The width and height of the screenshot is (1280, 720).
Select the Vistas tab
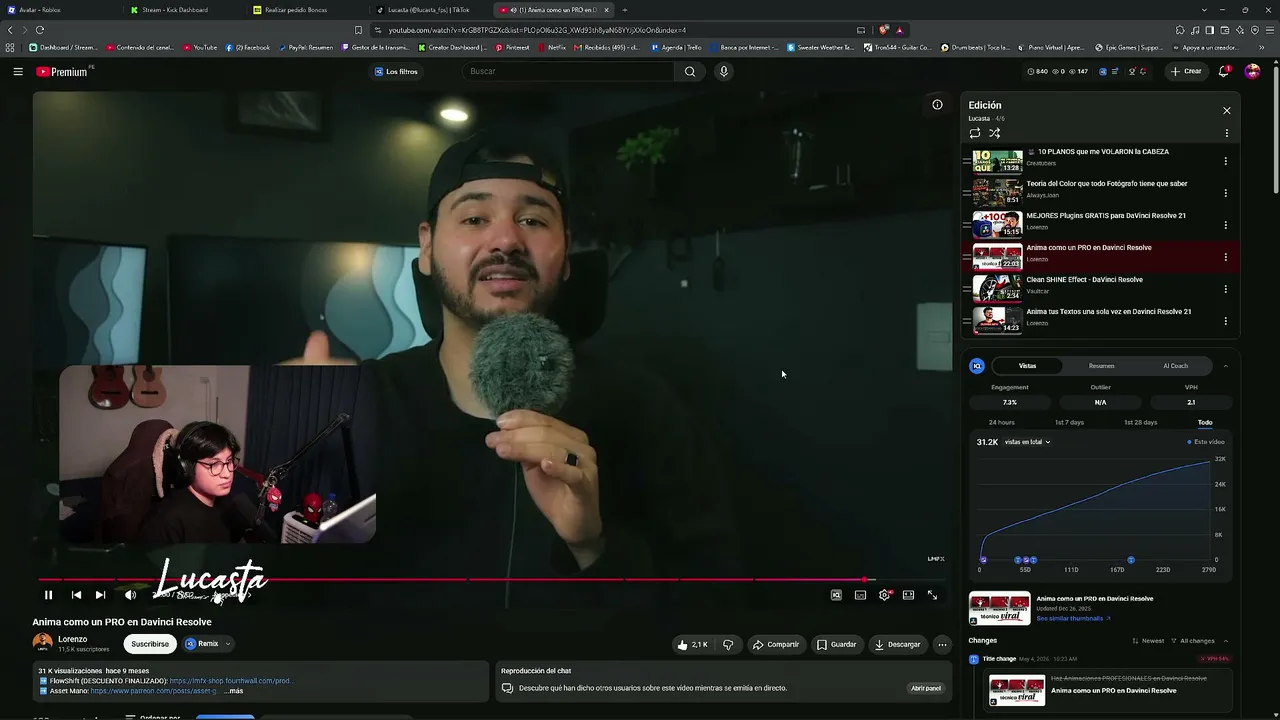1027,366
